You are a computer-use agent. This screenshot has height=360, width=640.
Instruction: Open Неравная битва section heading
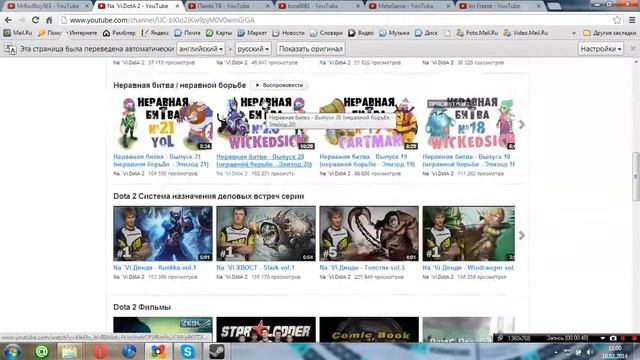180,85
